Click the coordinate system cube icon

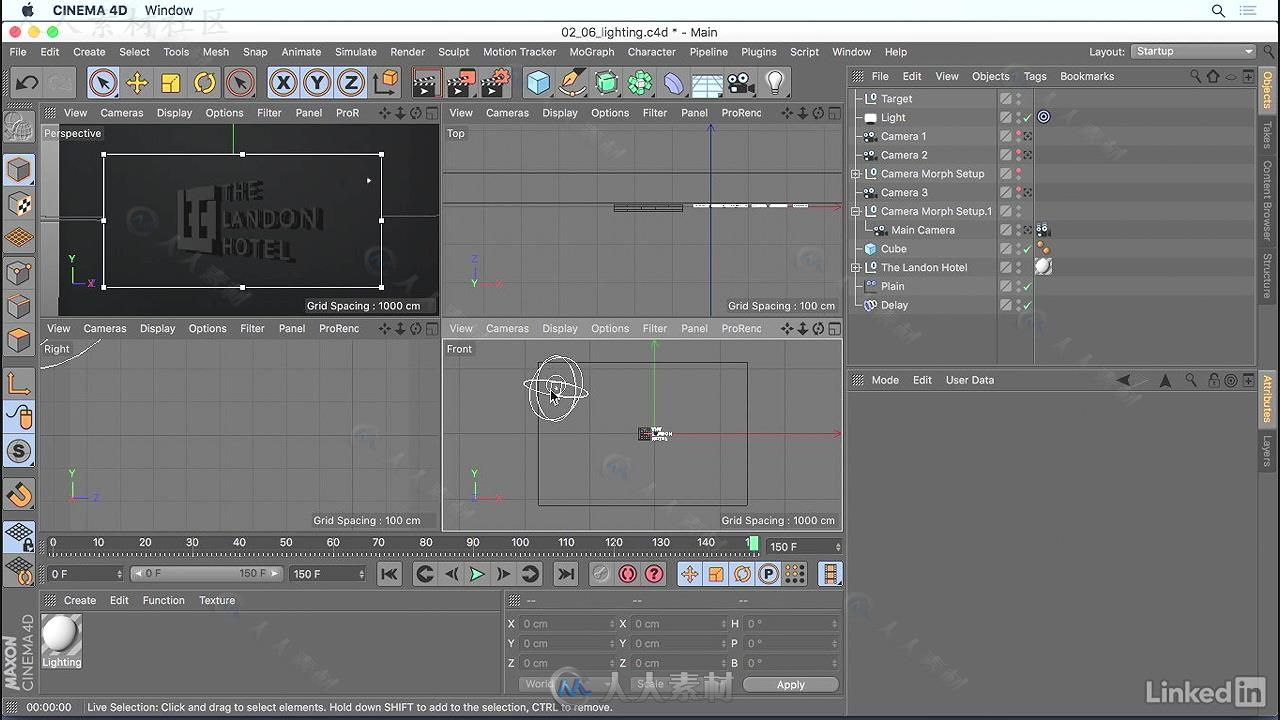tap(385, 82)
